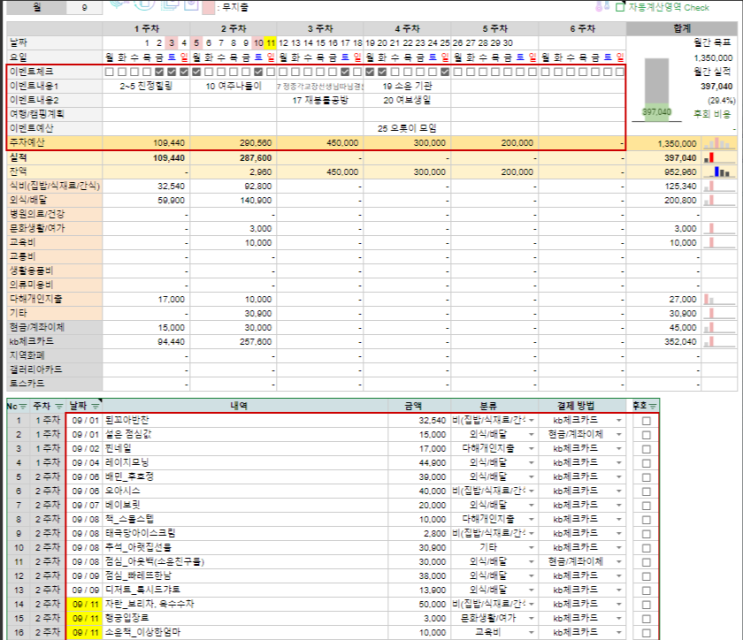
Task: Click the amount 44,900 for 레이지모닝
Action: 432,463
